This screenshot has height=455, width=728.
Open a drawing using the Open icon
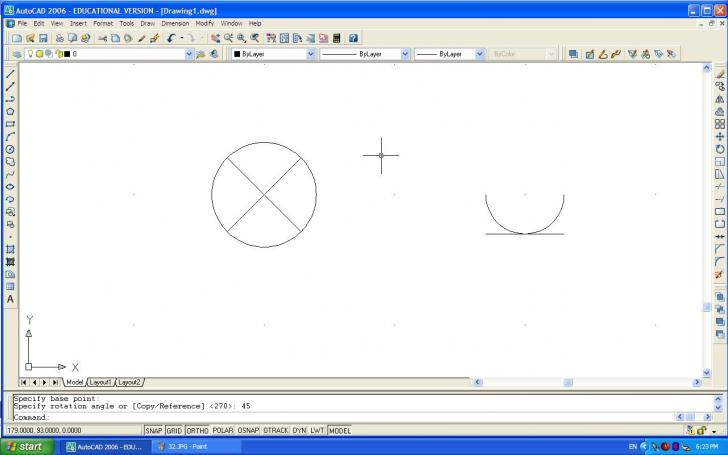coord(30,38)
